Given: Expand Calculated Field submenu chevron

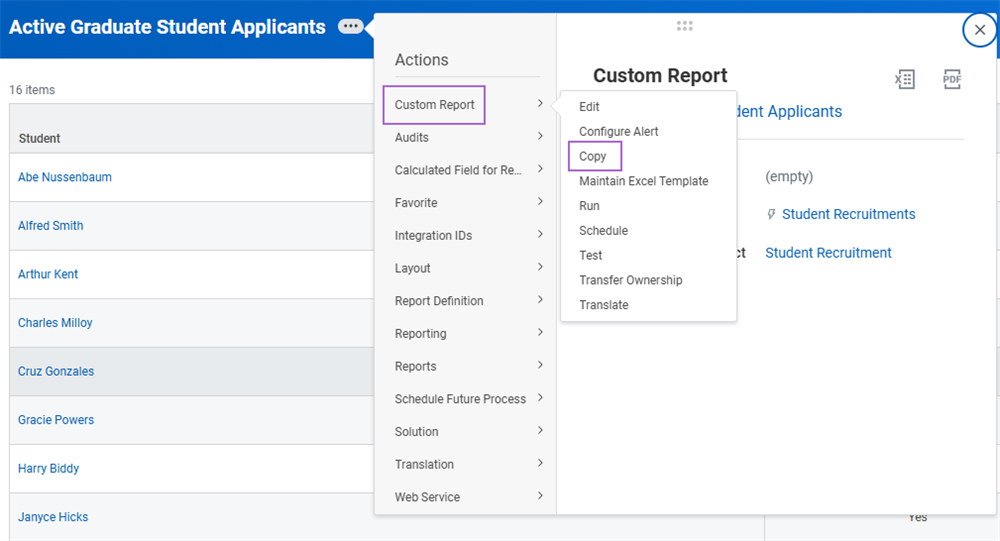Looking at the screenshot, I should click(540, 168).
